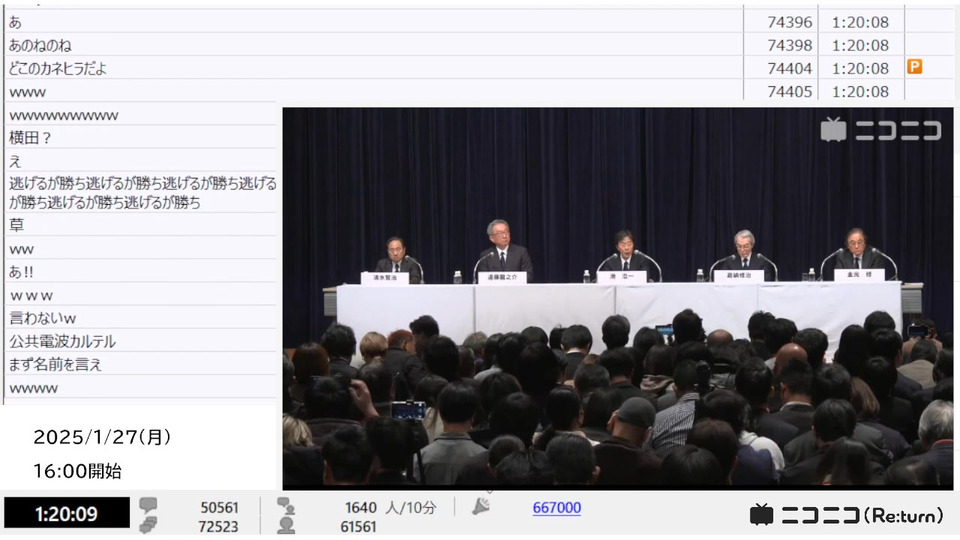Select the last comment 'wwwww'

pos(34,388)
